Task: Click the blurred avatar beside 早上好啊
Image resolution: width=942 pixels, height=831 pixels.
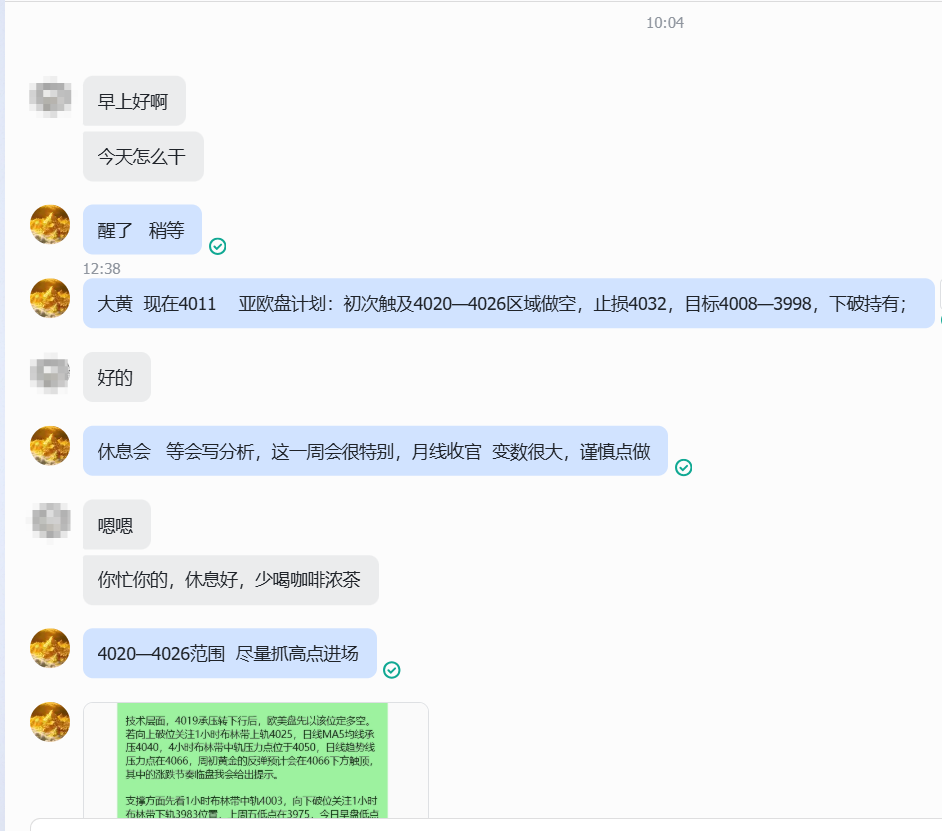Action: pos(50,97)
